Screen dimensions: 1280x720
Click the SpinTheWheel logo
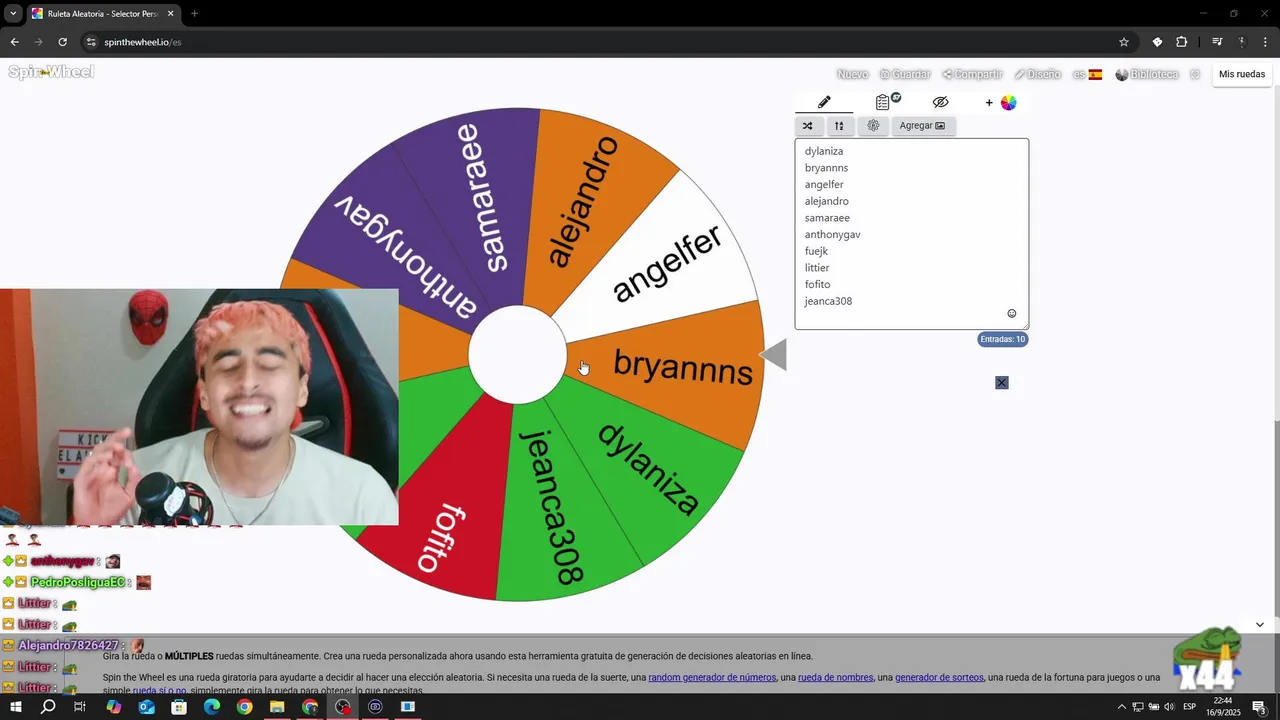(x=51, y=72)
